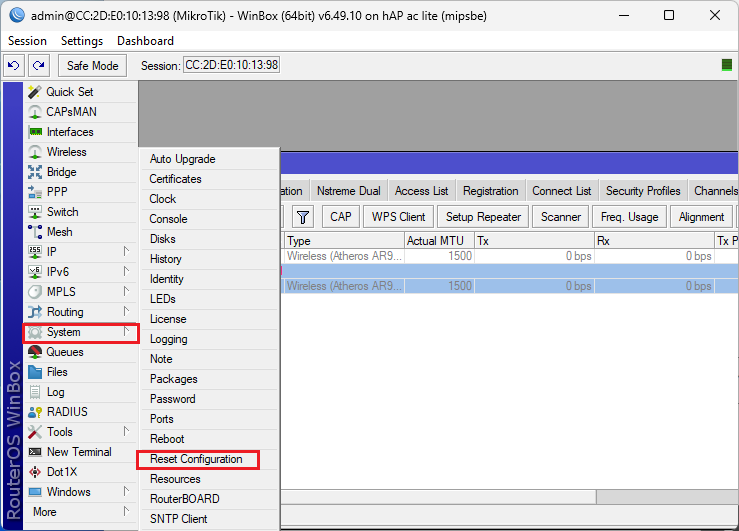
Task: Expand the System submenu arrow
Action: (126, 331)
